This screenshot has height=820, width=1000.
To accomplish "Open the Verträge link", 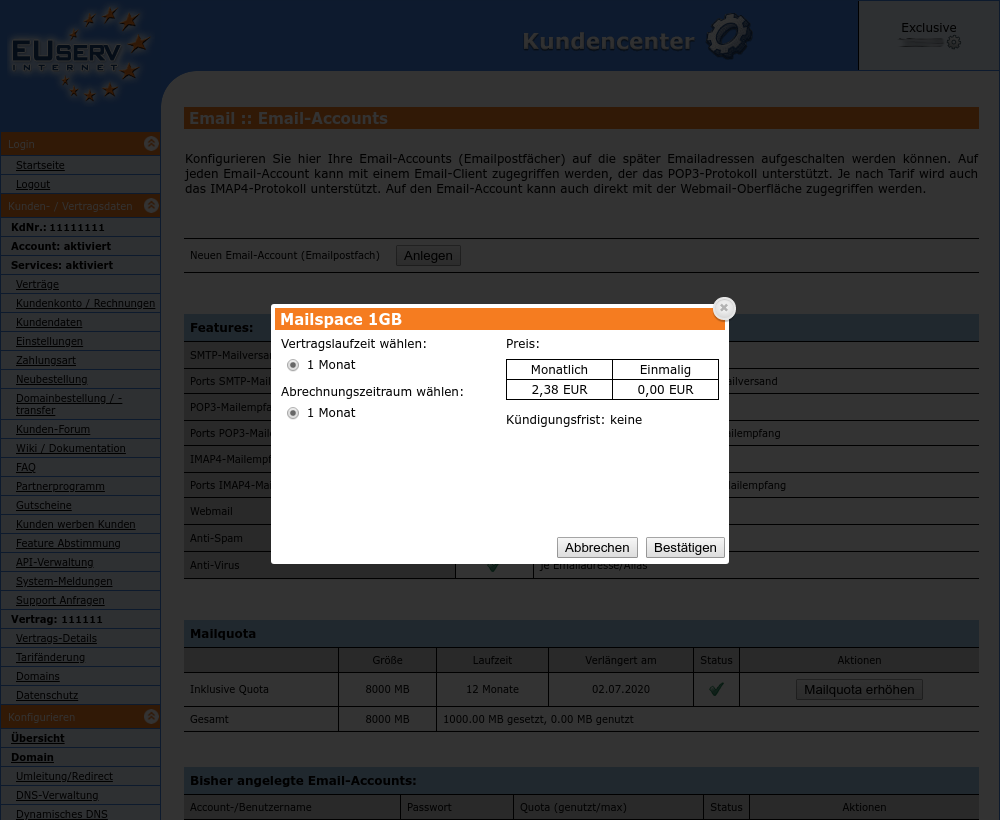I will click(37, 284).
